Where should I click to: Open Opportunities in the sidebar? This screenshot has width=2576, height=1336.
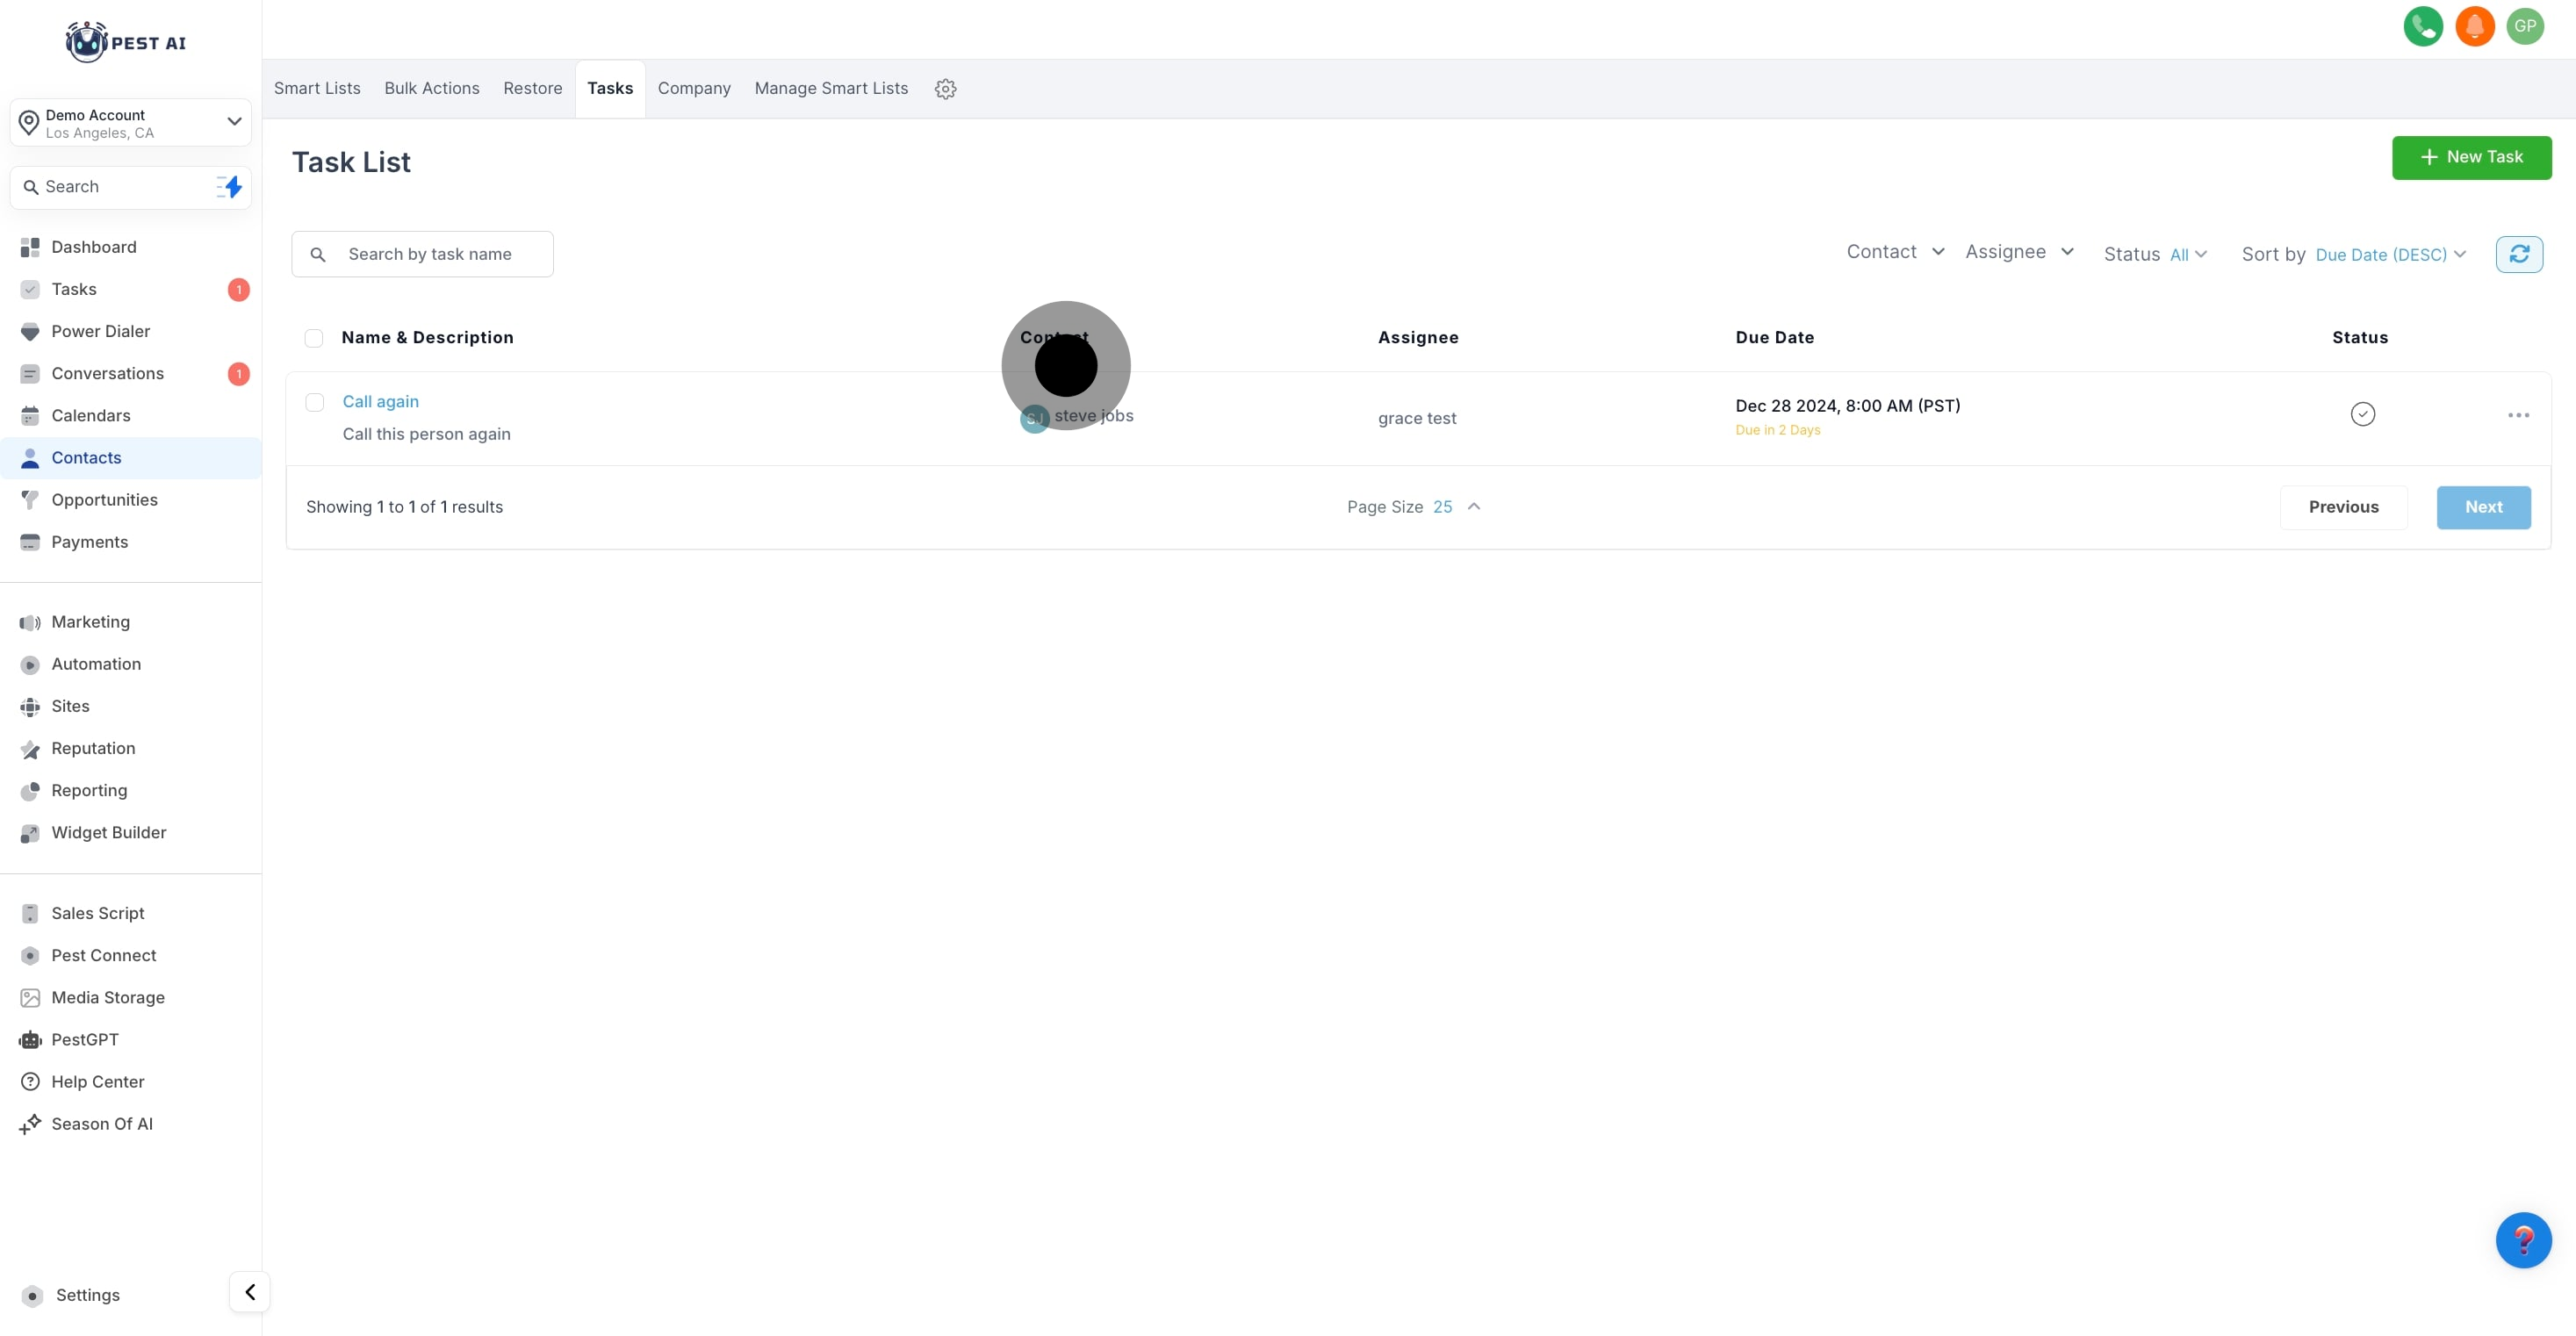(104, 500)
